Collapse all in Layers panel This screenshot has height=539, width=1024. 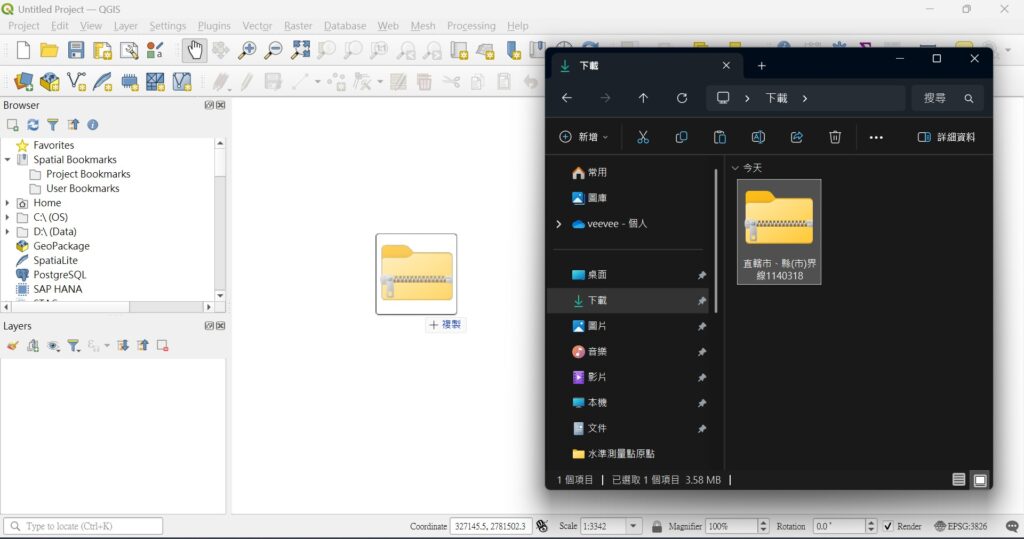(142, 346)
